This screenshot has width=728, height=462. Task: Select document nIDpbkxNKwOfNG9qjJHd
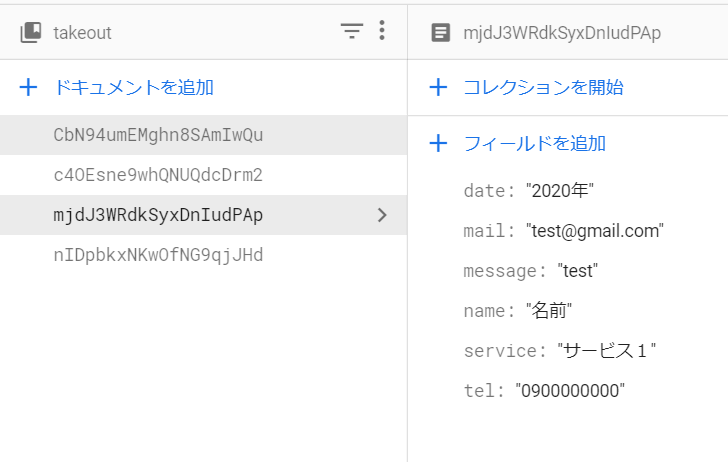tap(158, 255)
